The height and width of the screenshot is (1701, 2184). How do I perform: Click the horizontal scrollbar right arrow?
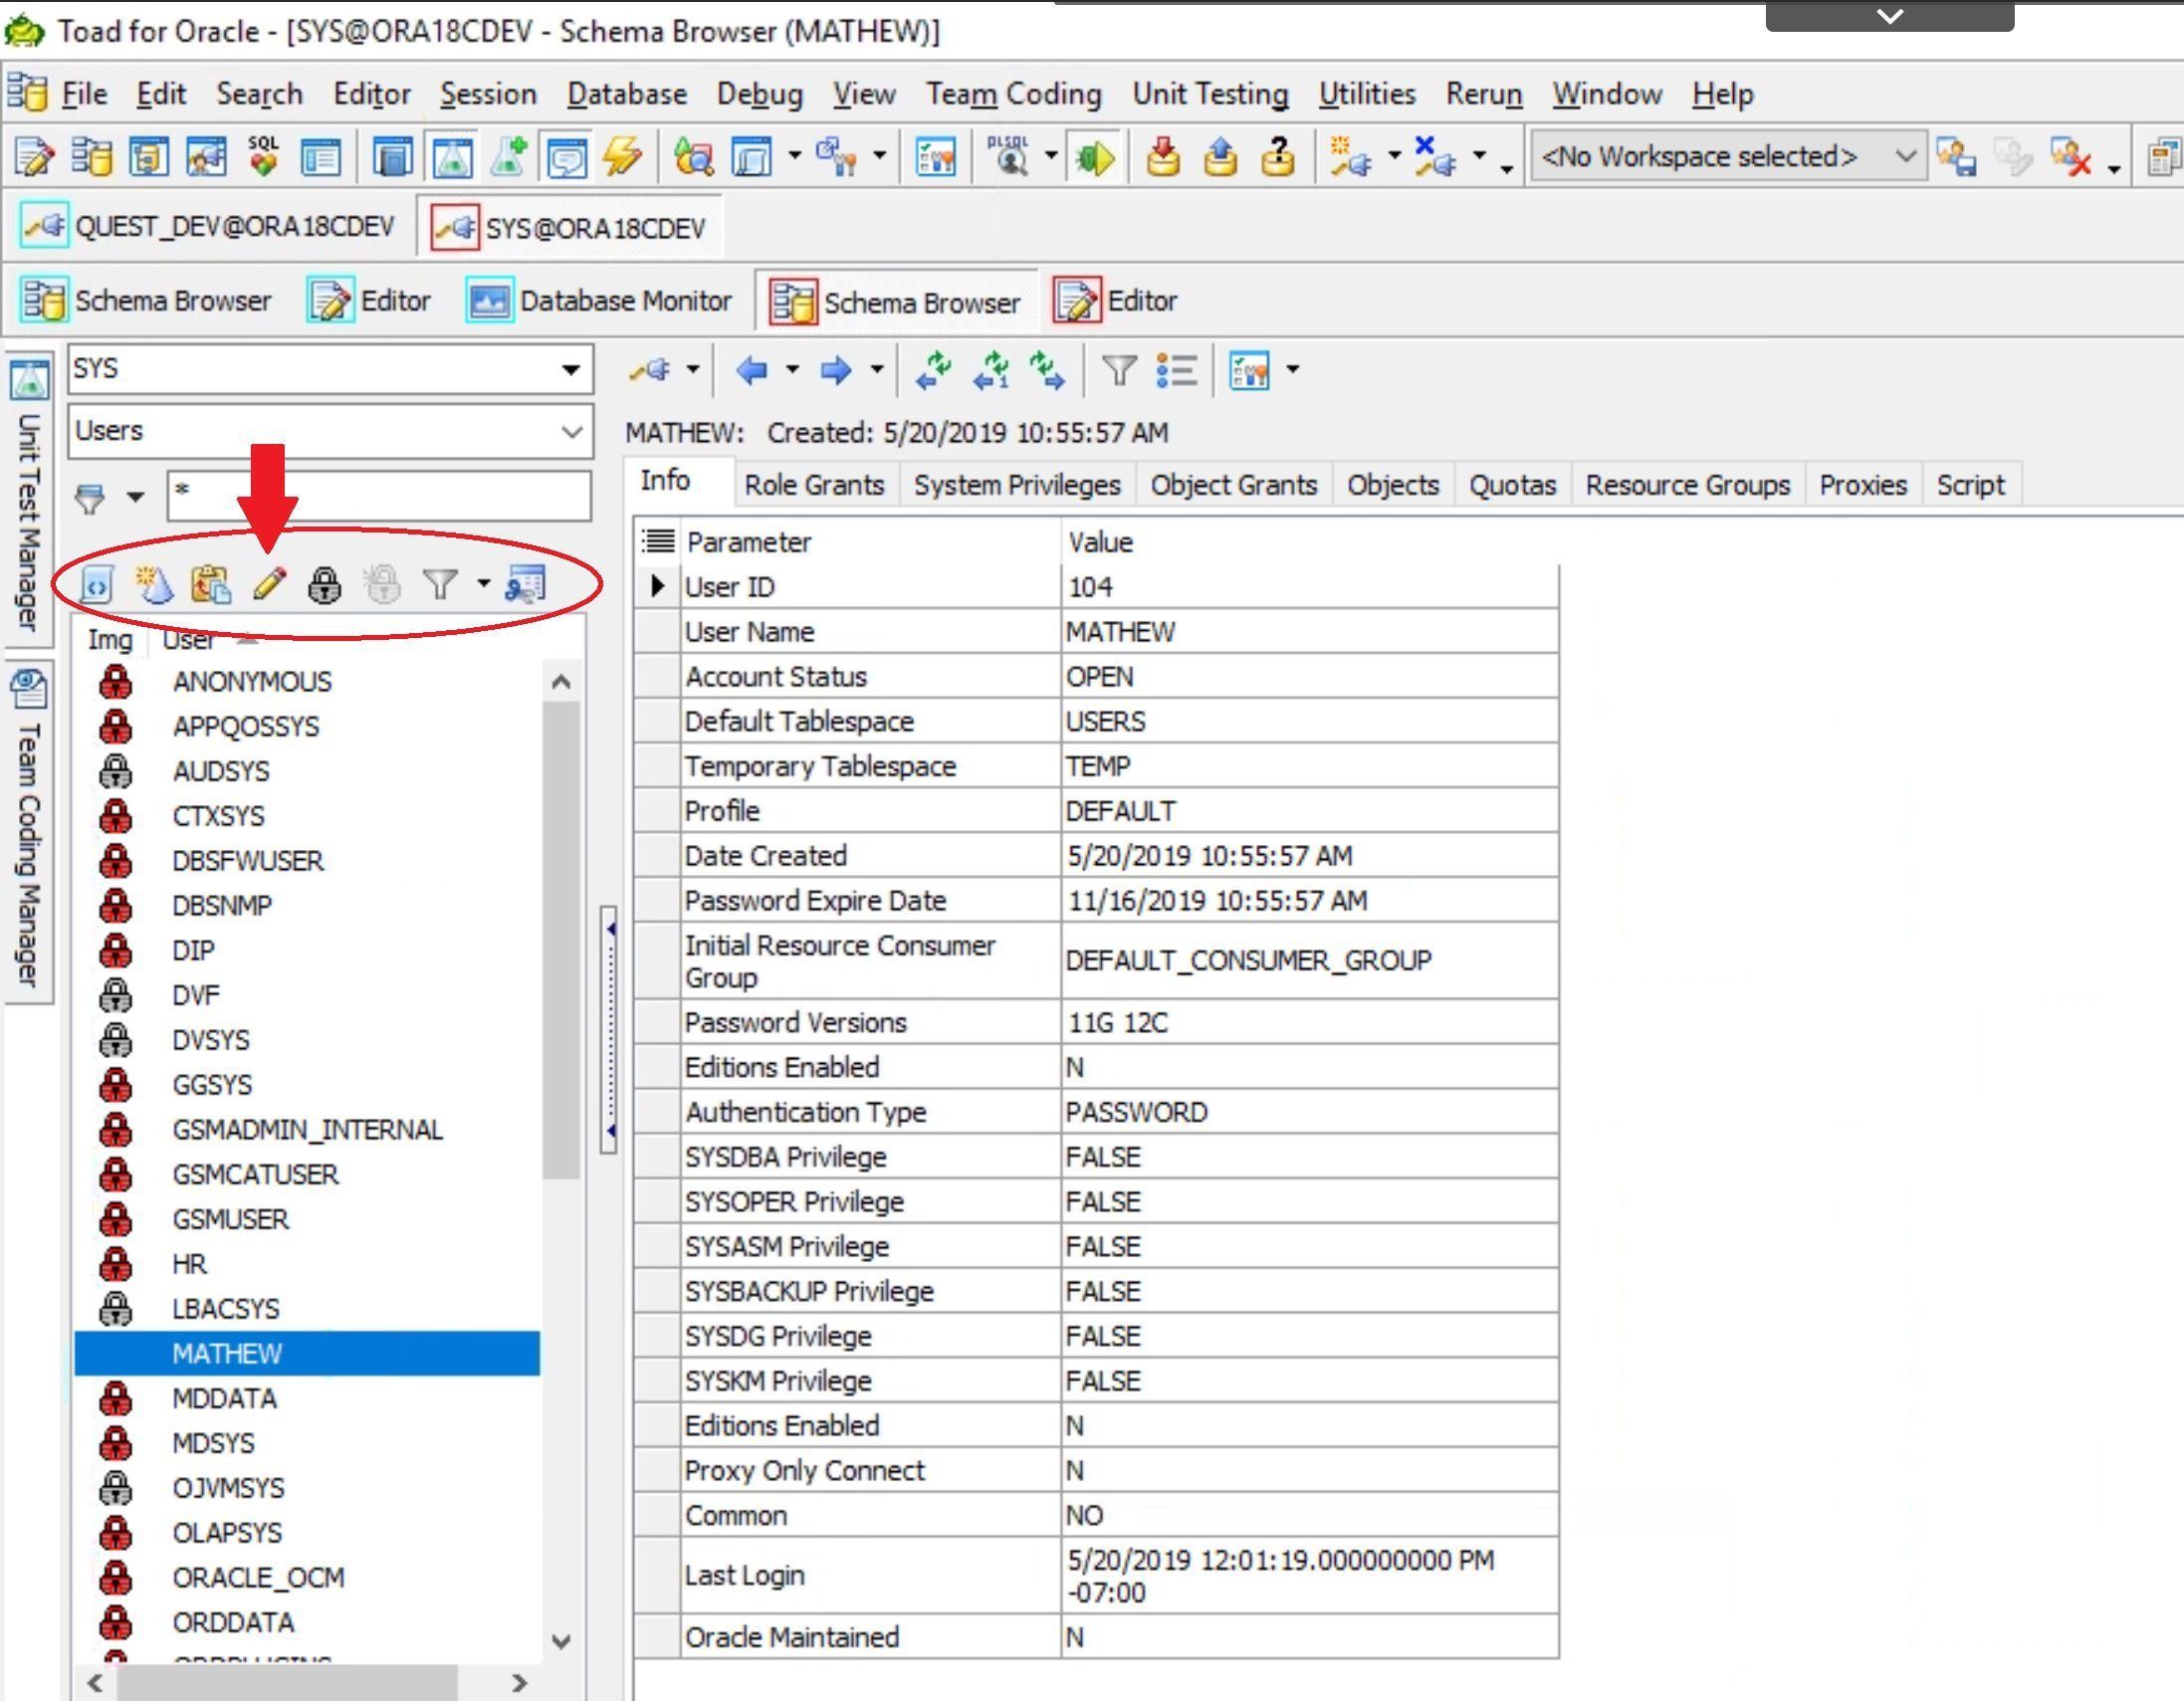pos(519,1683)
